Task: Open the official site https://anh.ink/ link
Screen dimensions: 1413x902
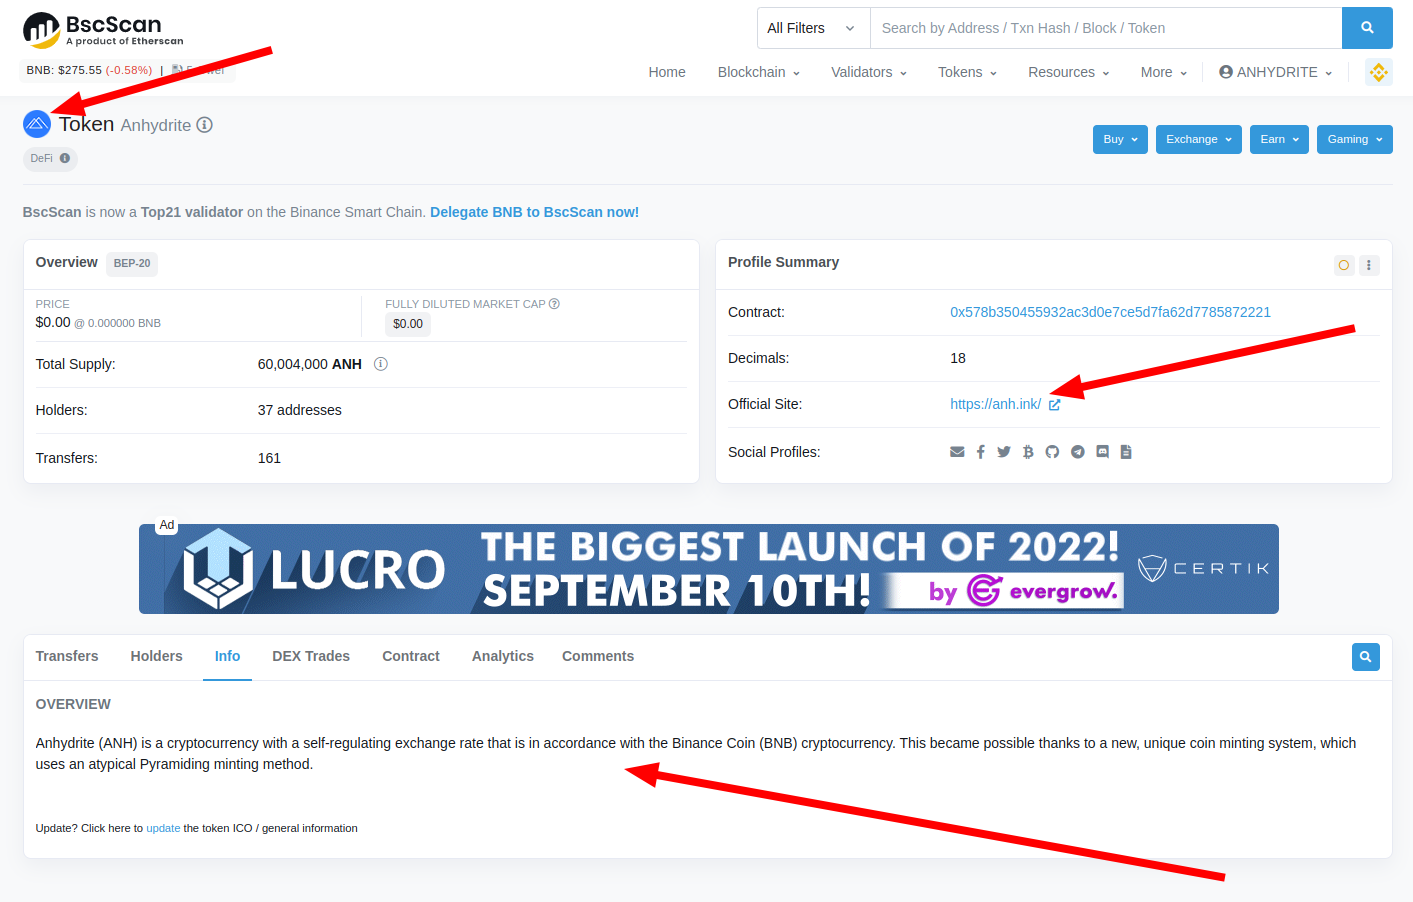Action: [x=995, y=404]
